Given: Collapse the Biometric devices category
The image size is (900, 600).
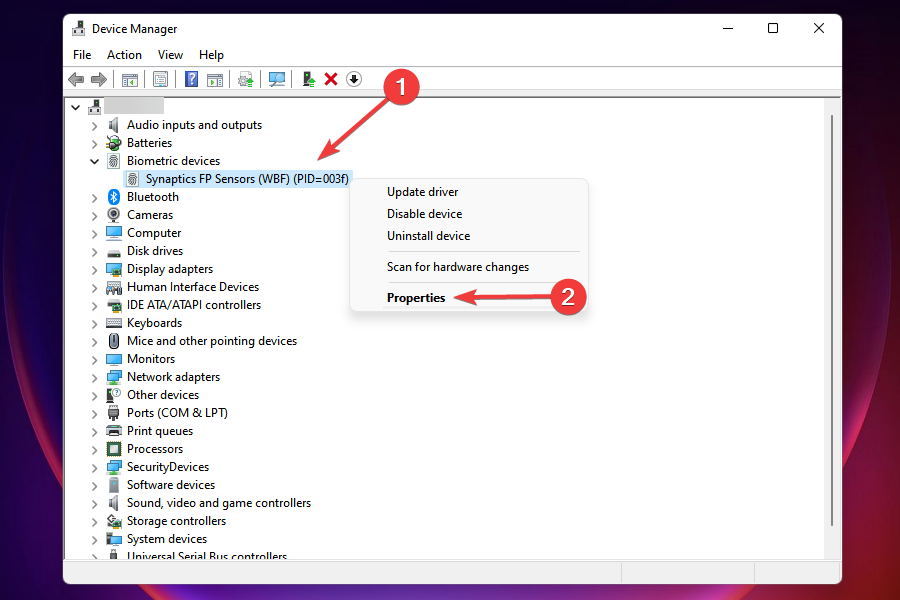Looking at the screenshot, I should click(x=95, y=161).
